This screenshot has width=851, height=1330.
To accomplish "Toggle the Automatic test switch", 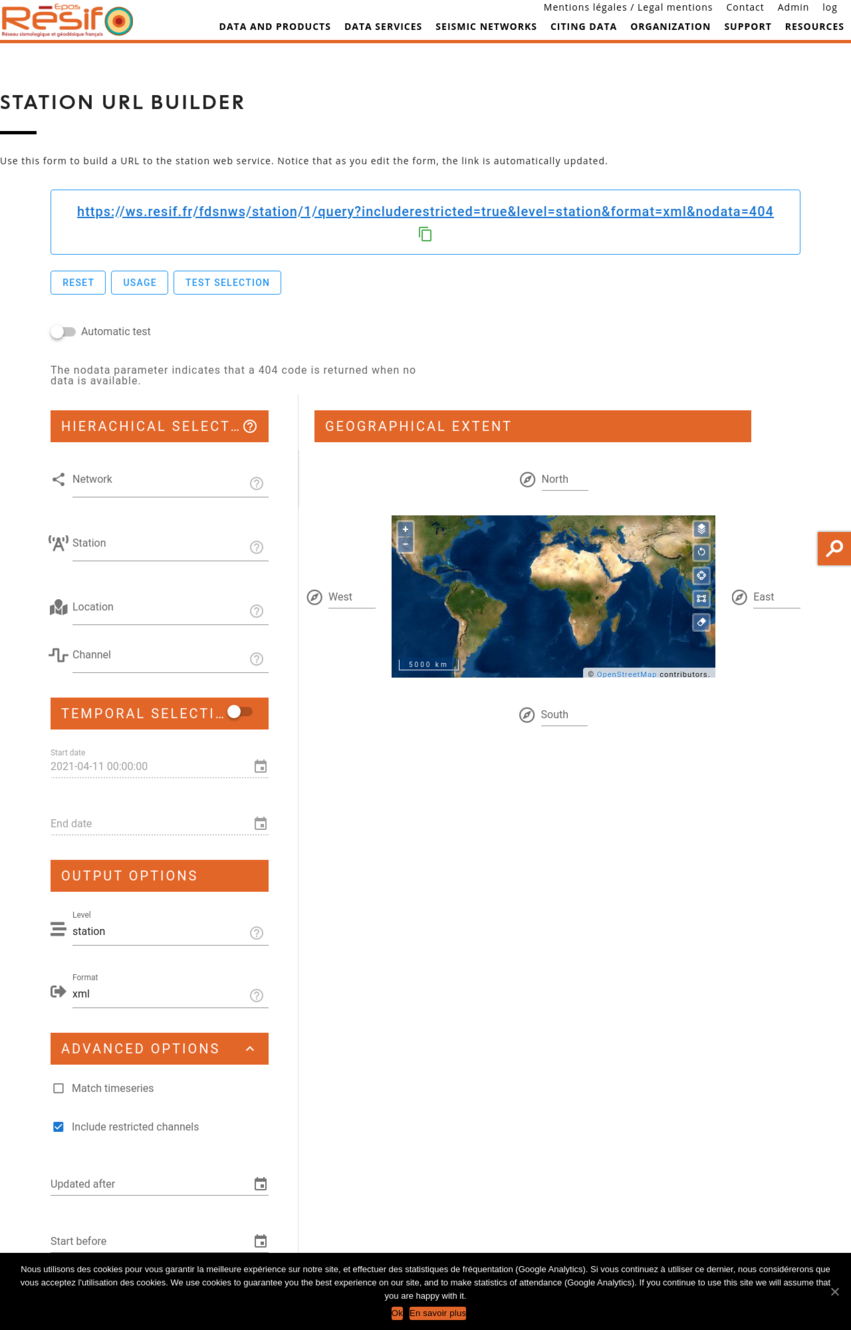I will point(63,332).
